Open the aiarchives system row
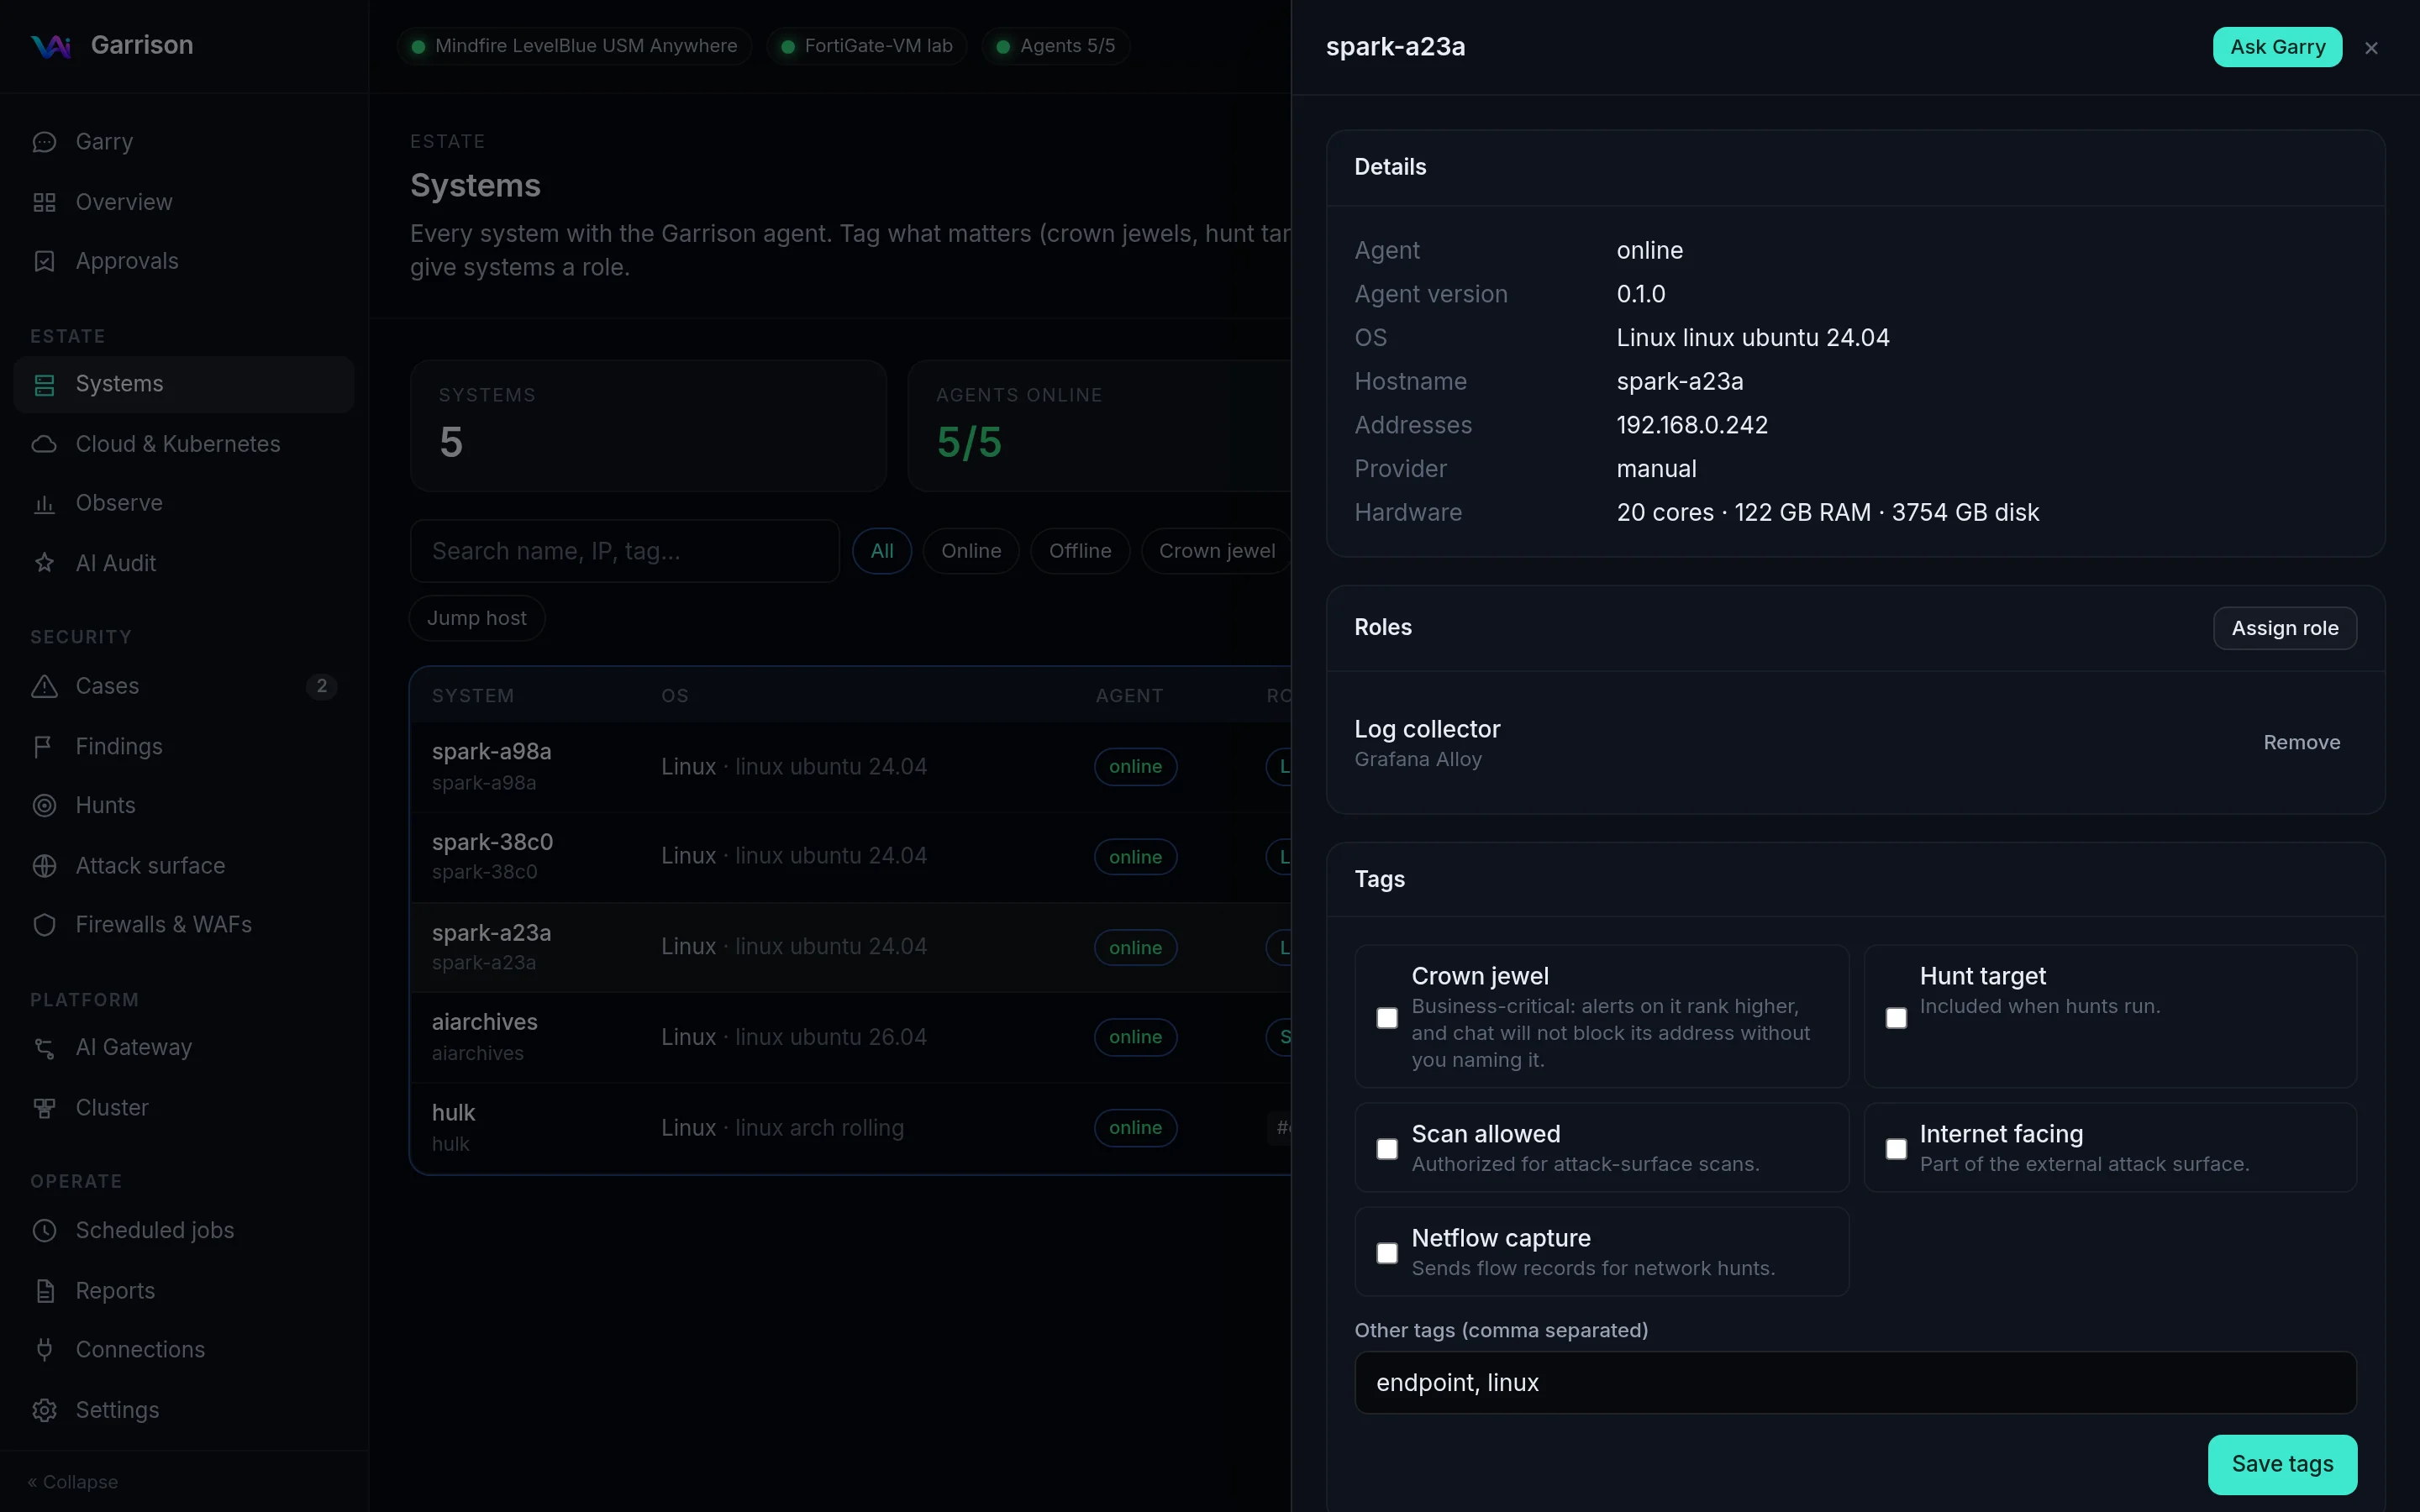The height and width of the screenshot is (1512, 2420). (x=850, y=1037)
